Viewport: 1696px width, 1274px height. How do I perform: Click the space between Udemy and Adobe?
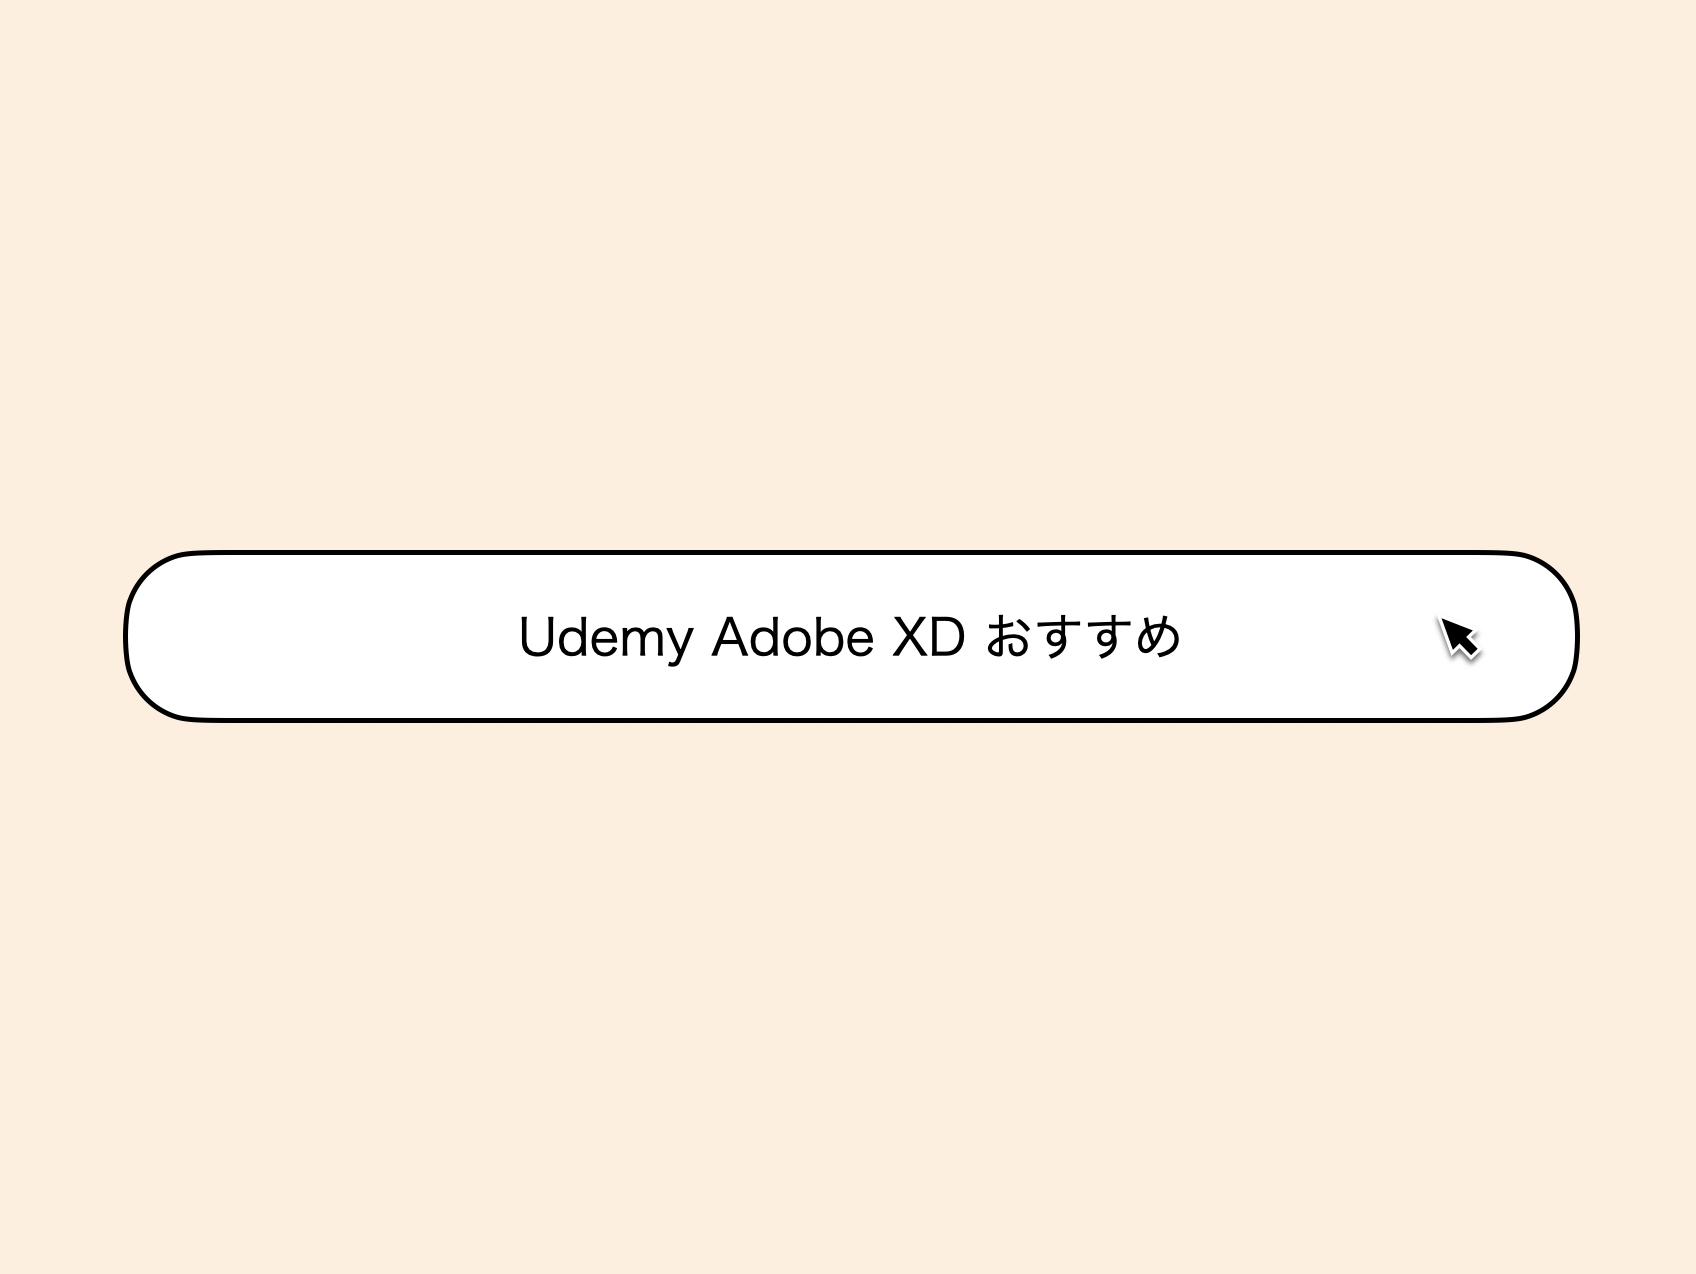pos(702,637)
